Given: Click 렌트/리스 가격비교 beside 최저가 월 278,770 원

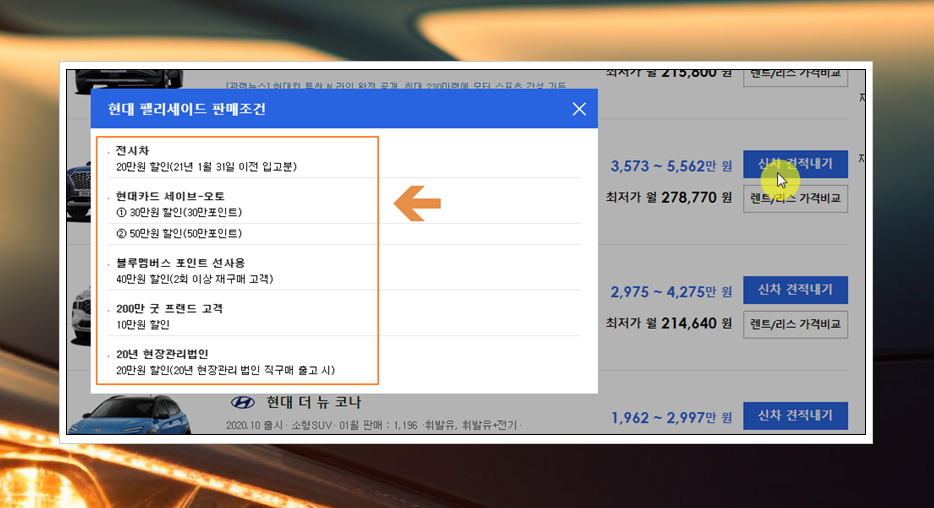Looking at the screenshot, I should (795, 198).
